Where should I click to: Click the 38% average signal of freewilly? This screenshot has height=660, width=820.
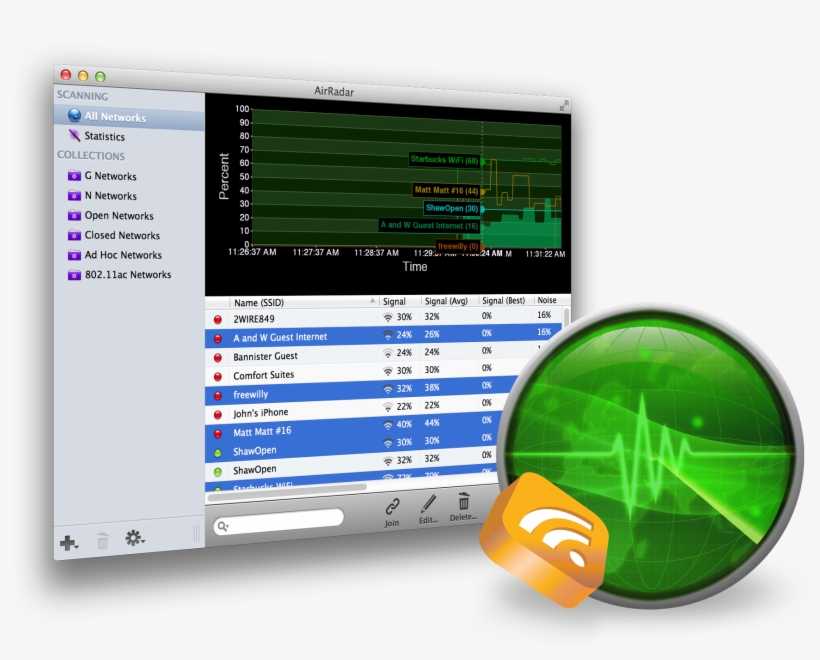pos(432,388)
